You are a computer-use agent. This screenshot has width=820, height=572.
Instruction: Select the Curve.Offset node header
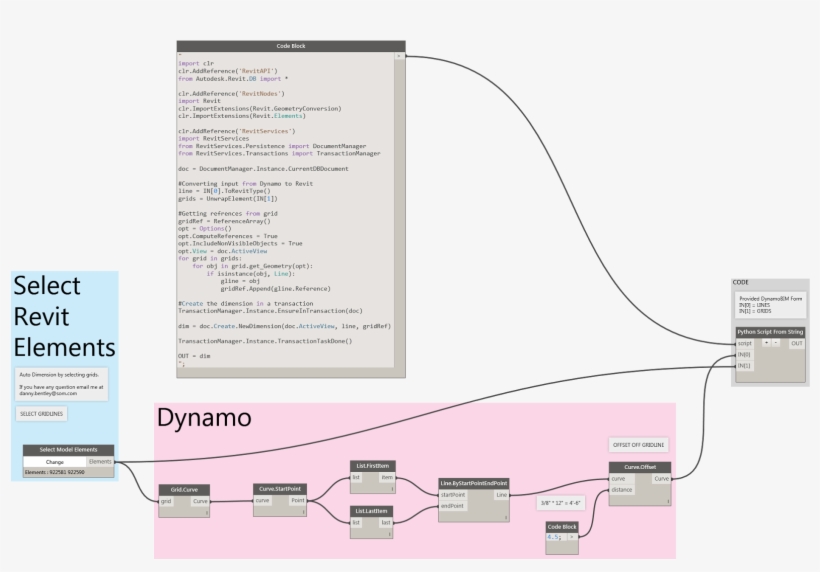point(640,467)
